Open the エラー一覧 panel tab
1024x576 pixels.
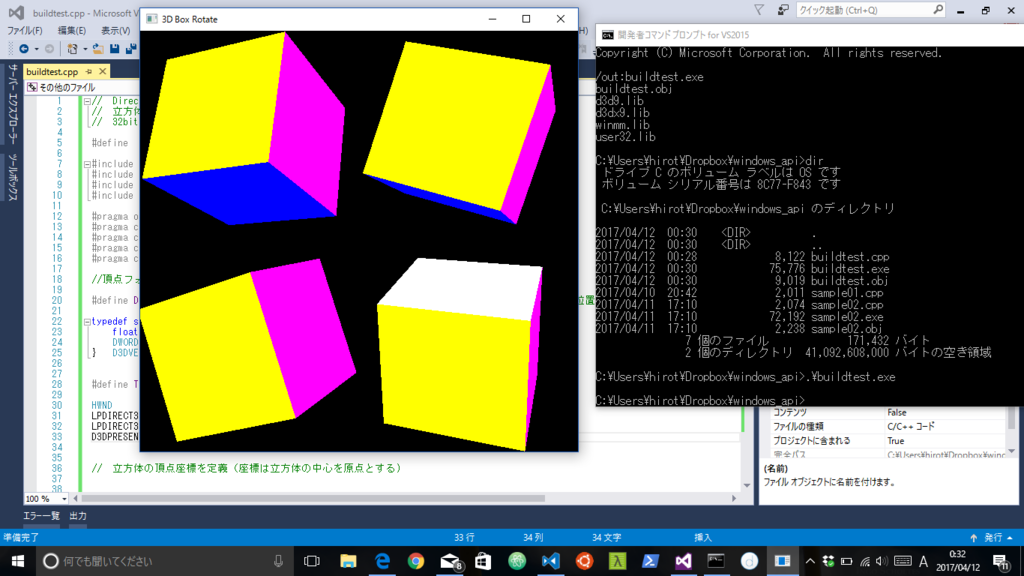41,516
